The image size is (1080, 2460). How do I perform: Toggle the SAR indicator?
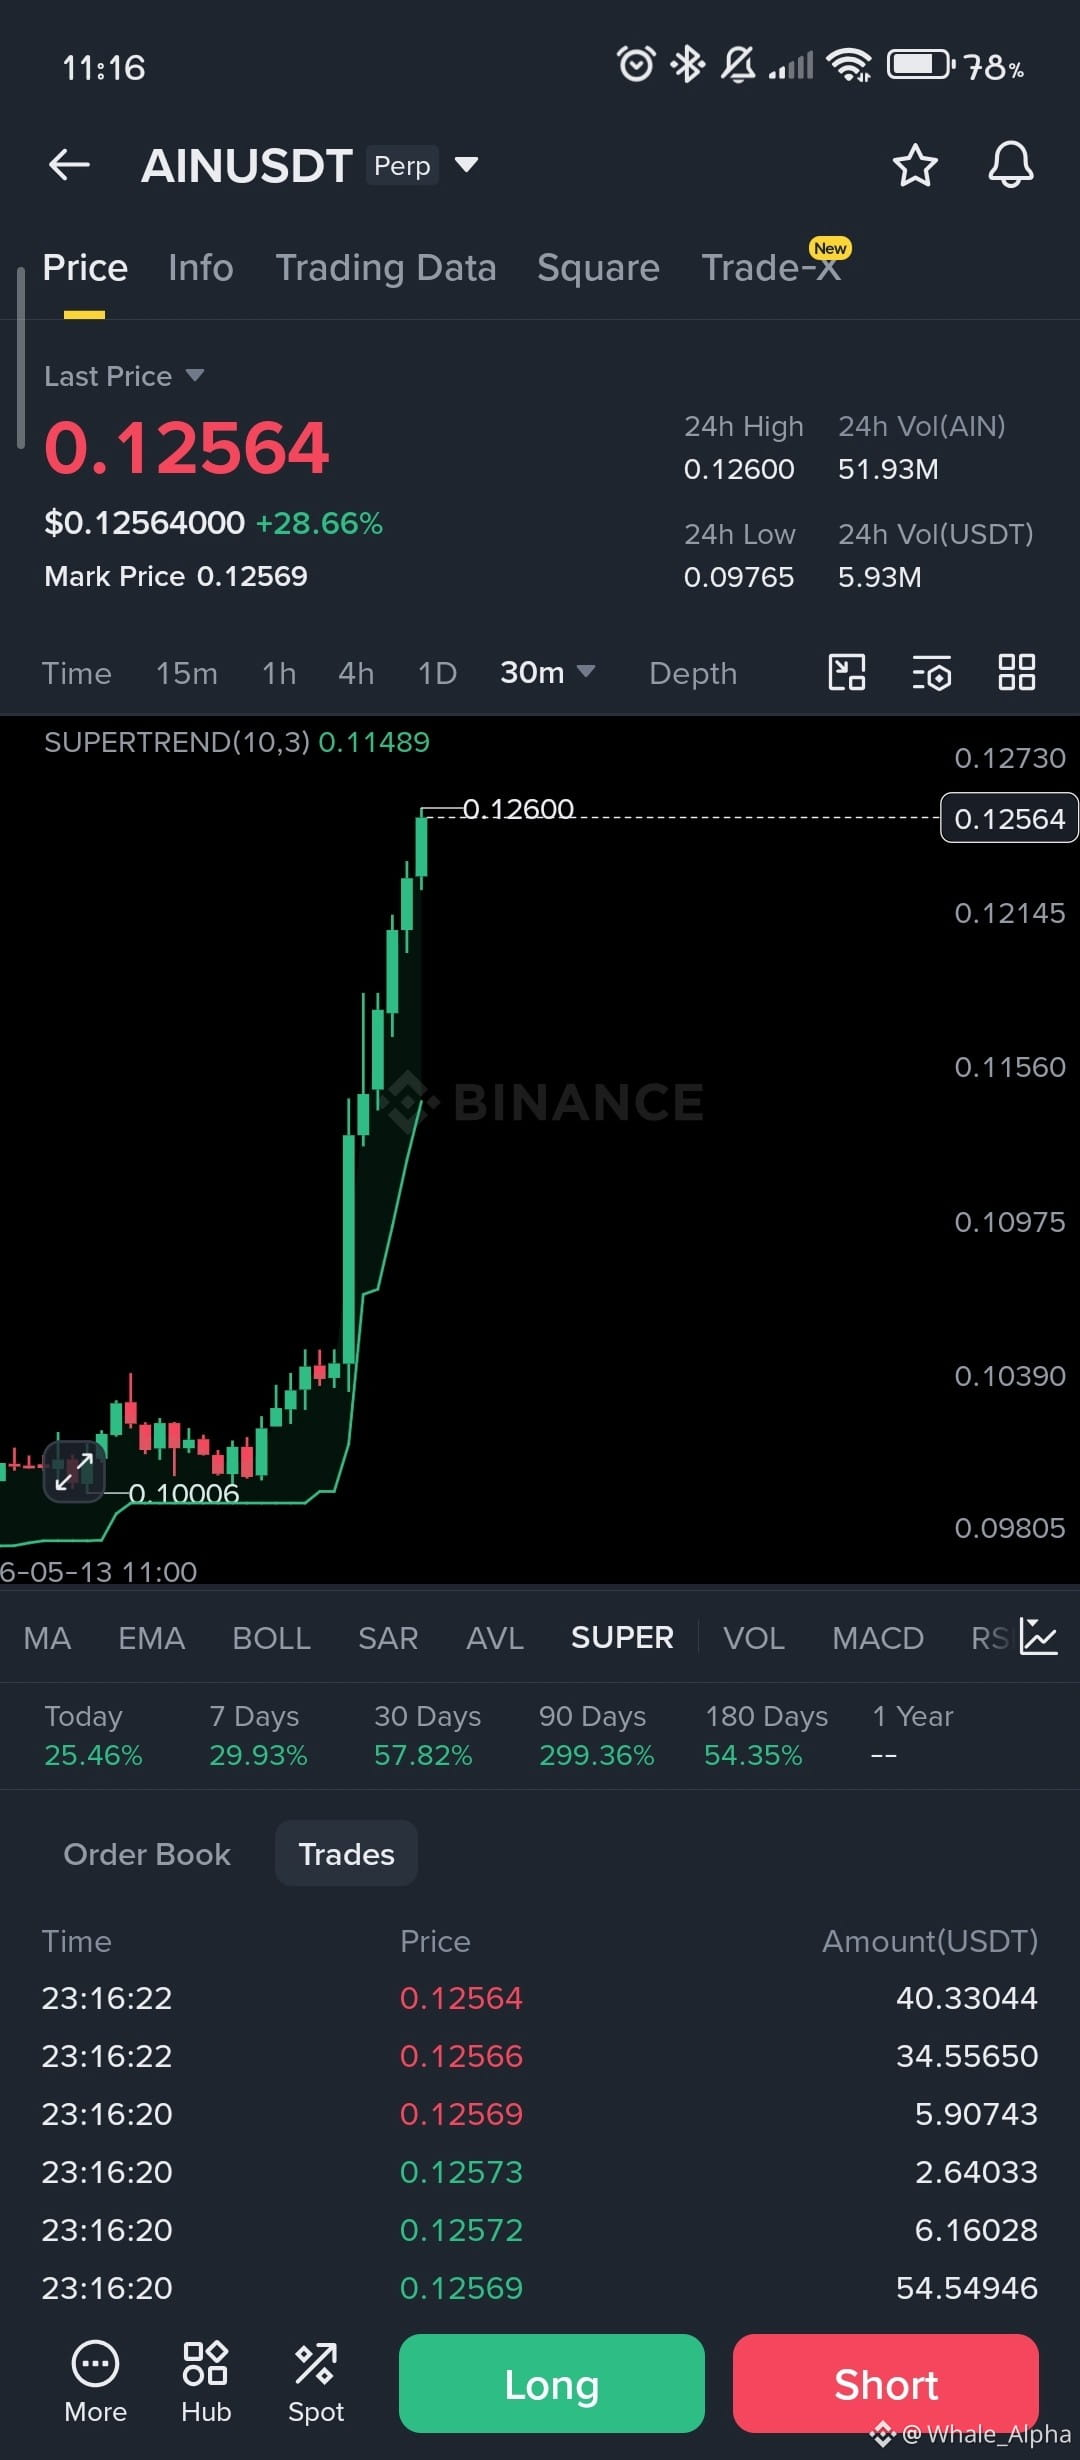388,1638
